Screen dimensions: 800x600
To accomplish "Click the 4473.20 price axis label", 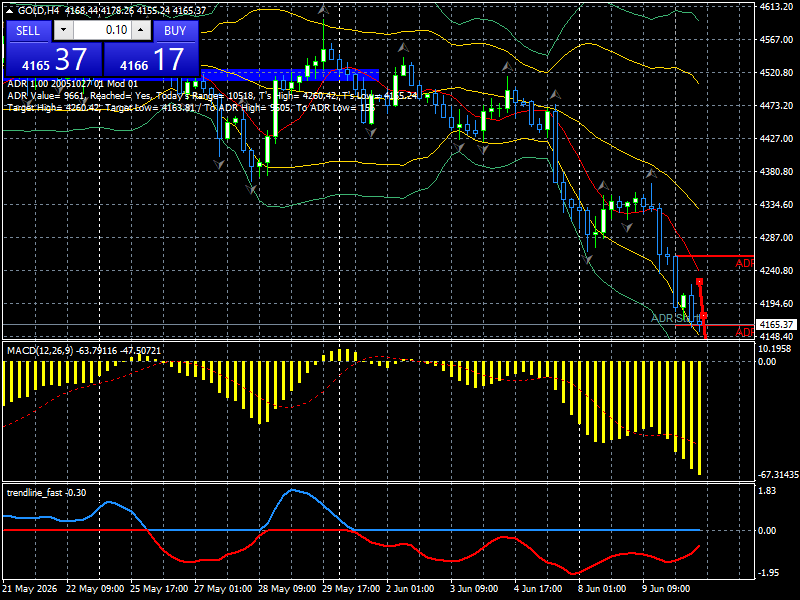I will (776, 105).
